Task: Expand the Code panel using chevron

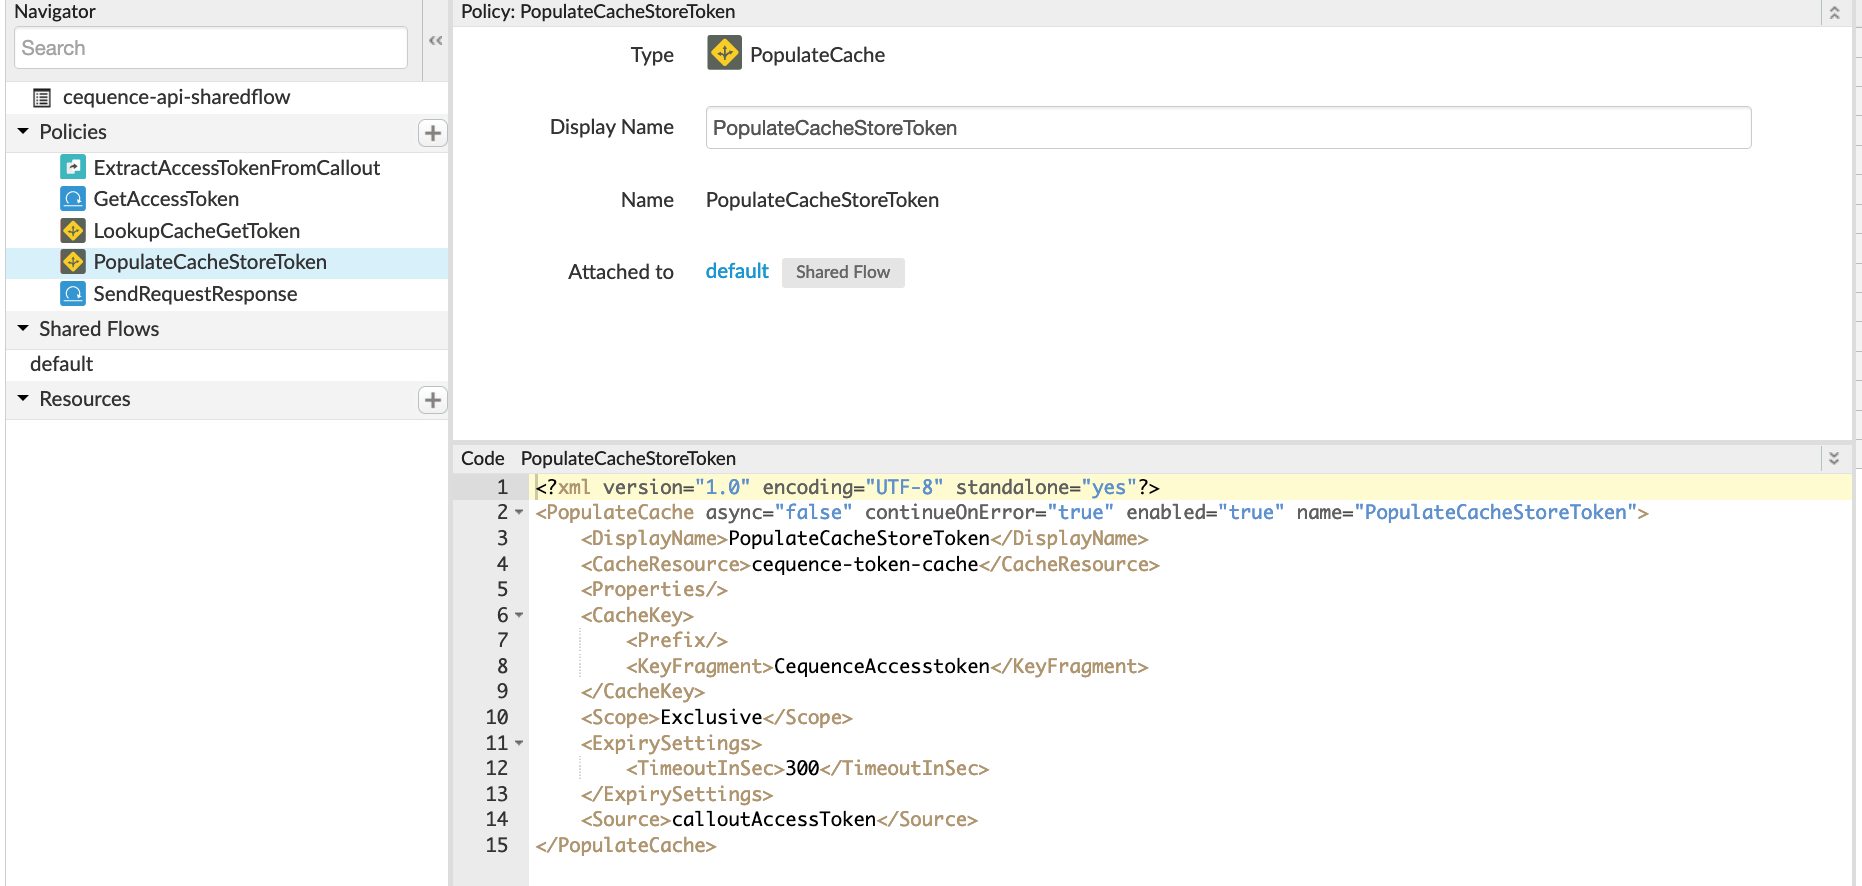Action: [x=1834, y=458]
